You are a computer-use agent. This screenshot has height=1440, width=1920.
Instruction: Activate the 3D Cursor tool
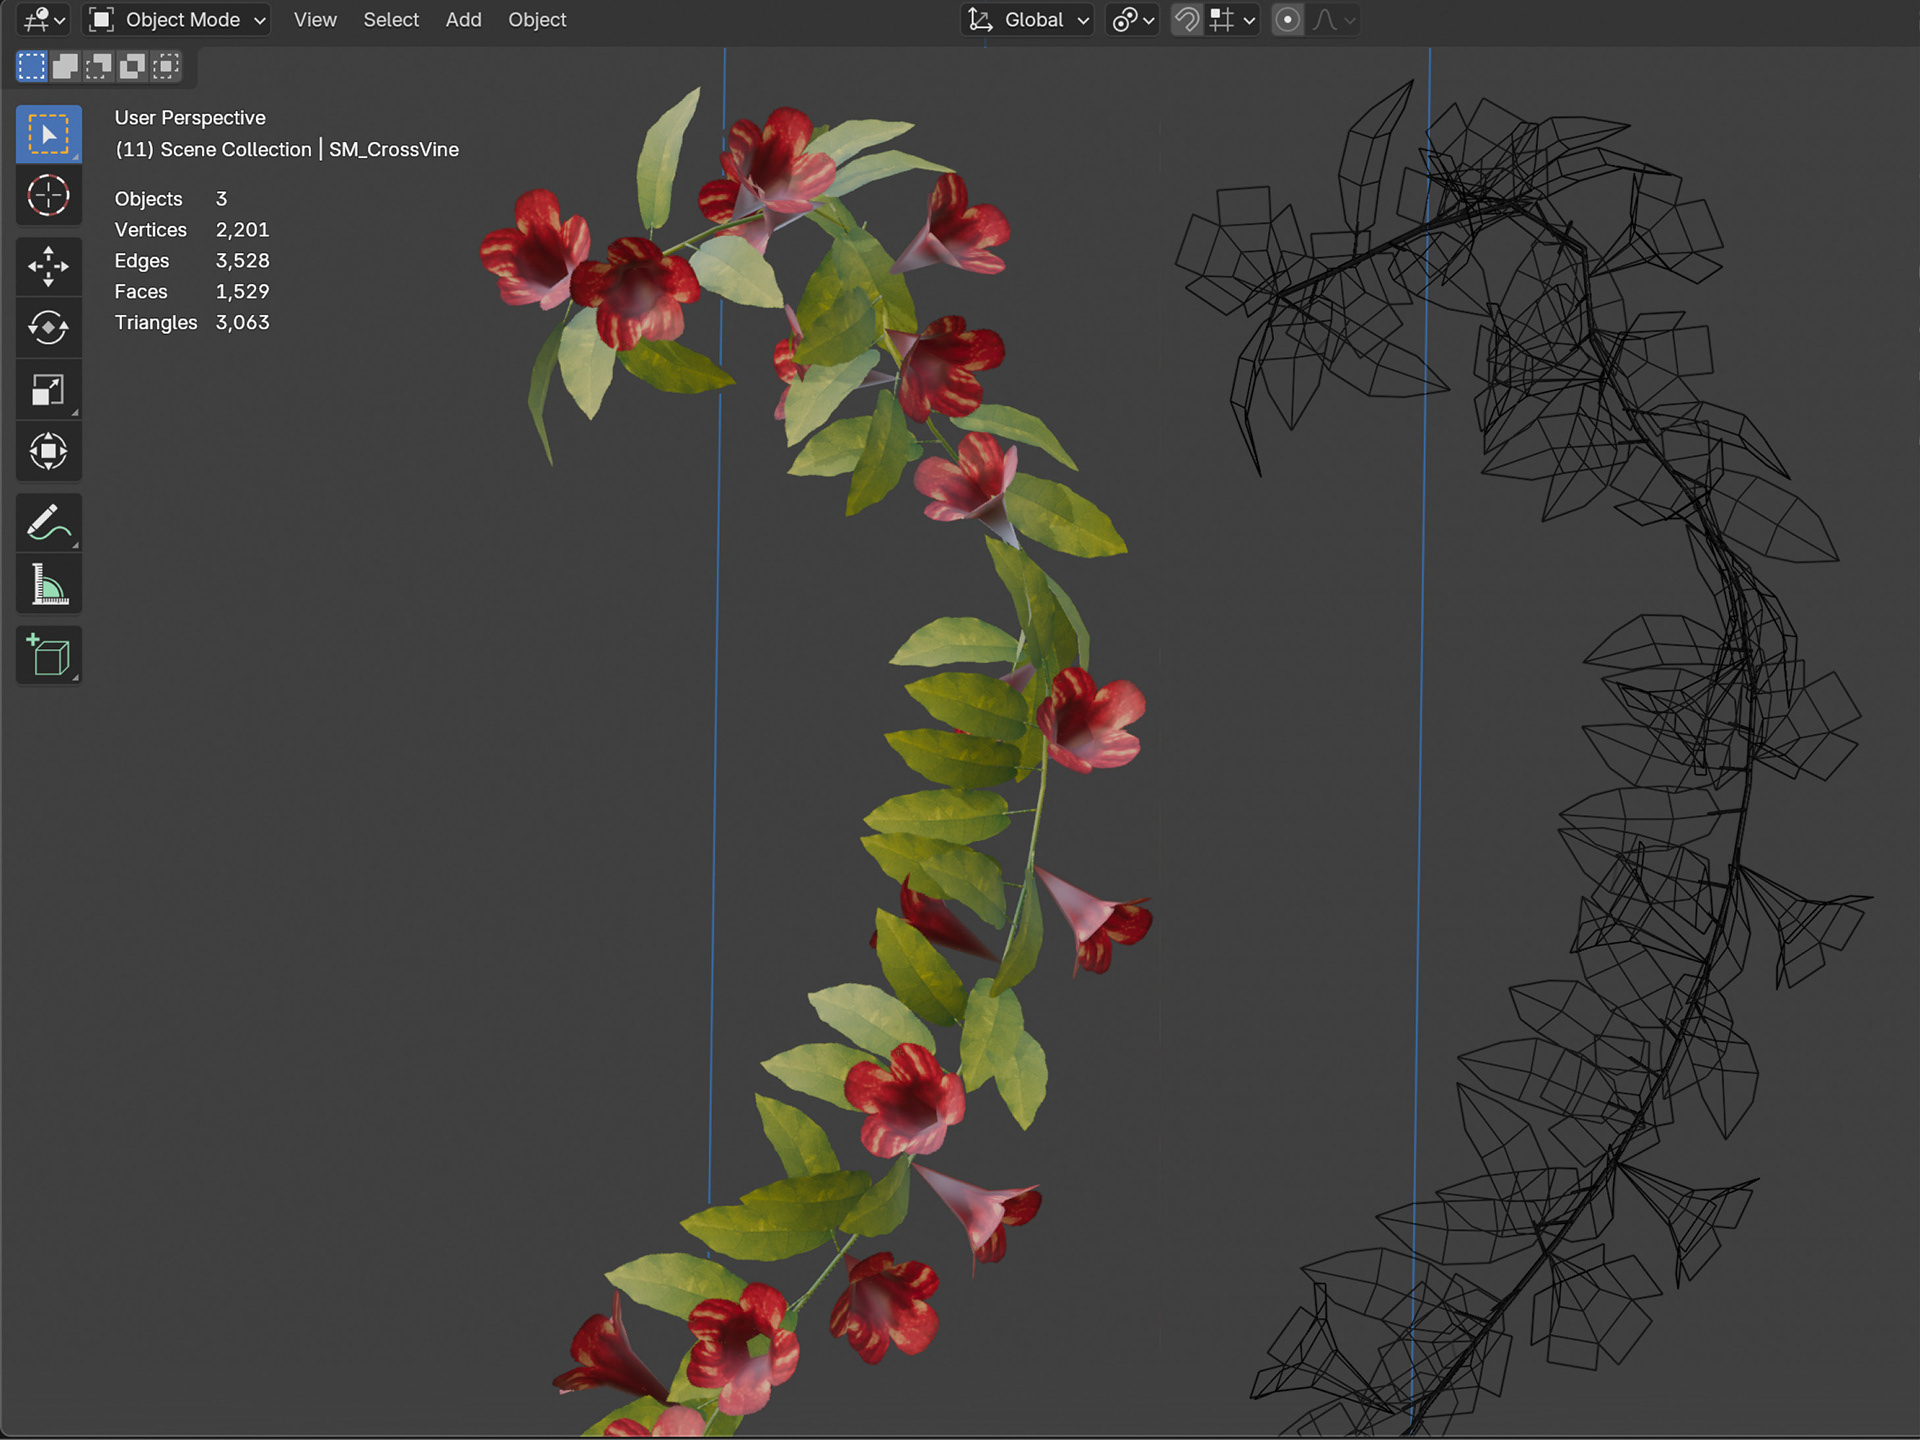(x=48, y=196)
